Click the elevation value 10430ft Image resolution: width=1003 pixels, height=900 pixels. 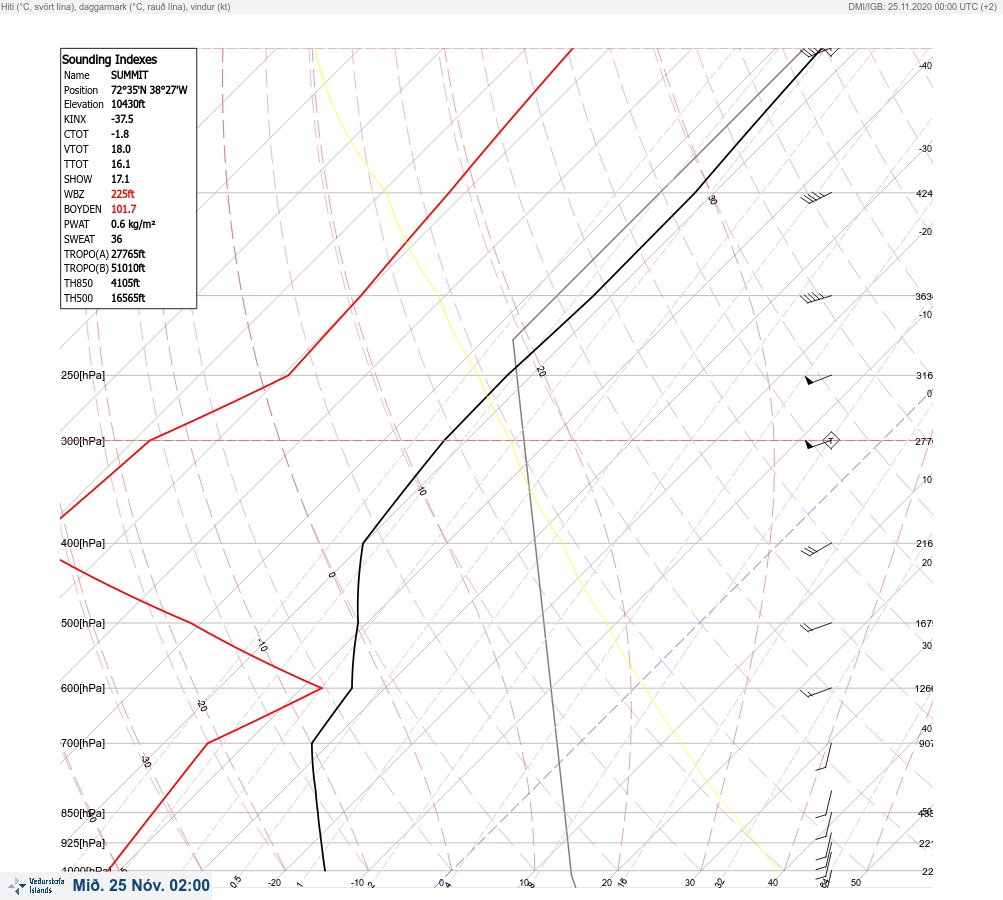(x=128, y=104)
